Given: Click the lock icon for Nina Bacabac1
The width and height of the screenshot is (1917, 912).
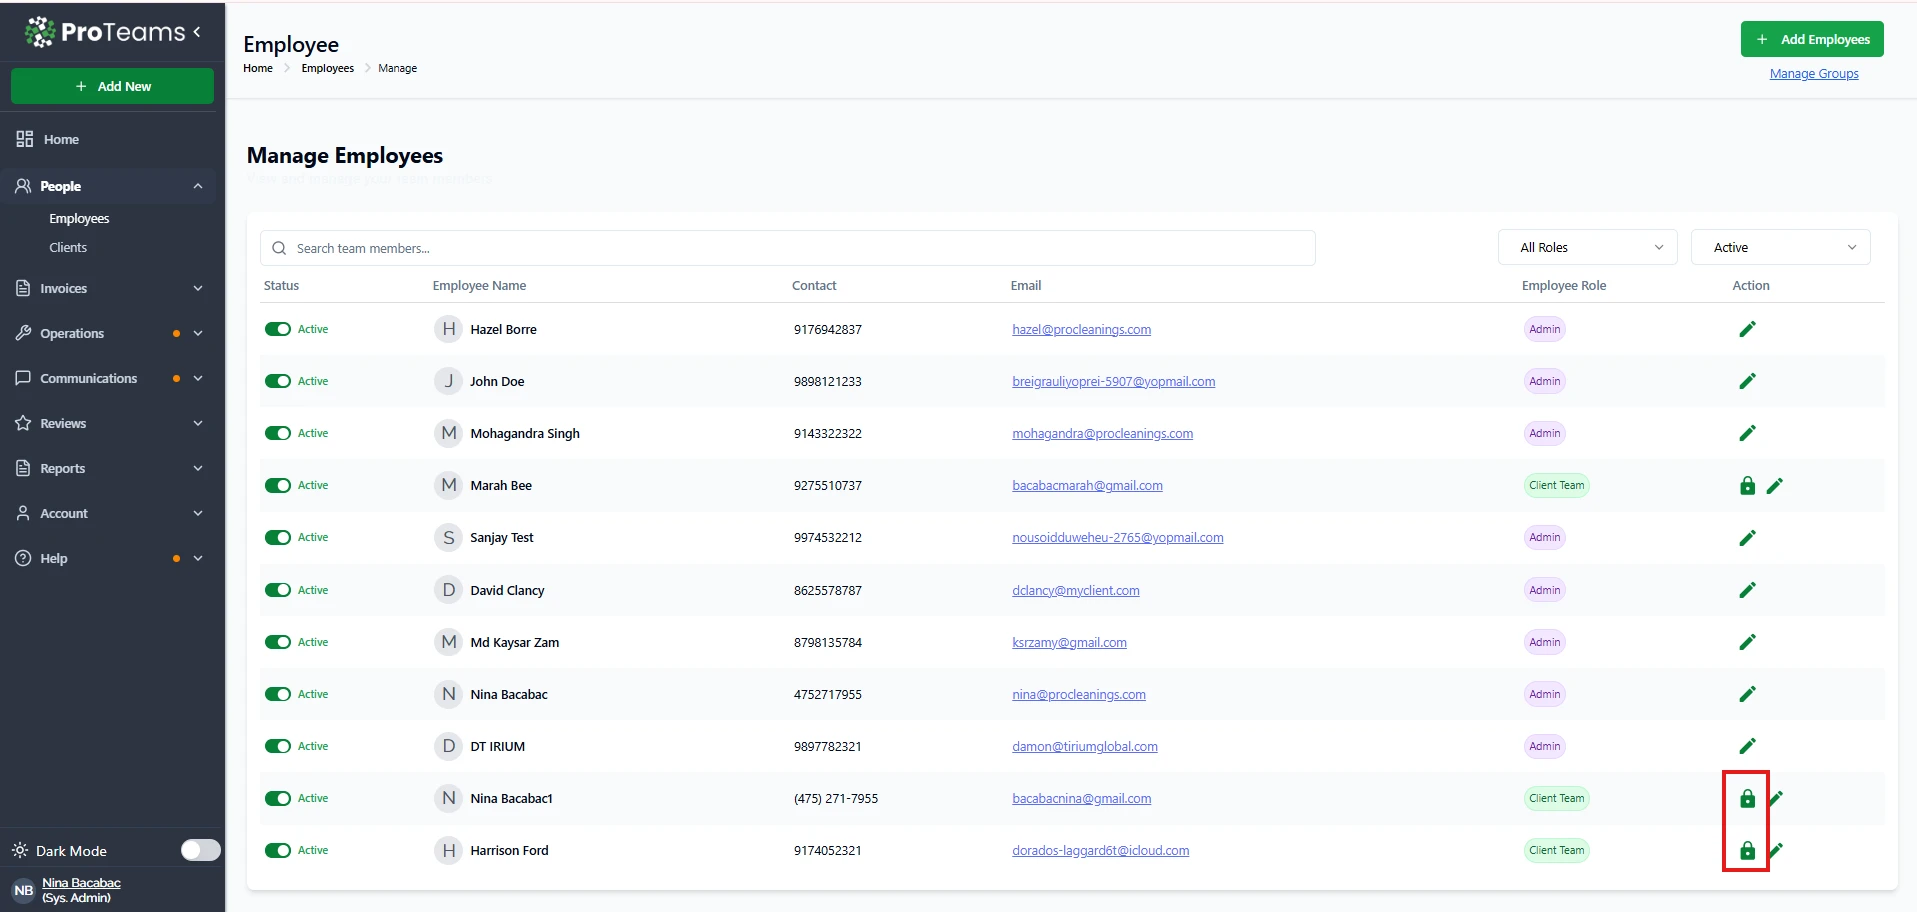Looking at the screenshot, I should pos(1747,799).
